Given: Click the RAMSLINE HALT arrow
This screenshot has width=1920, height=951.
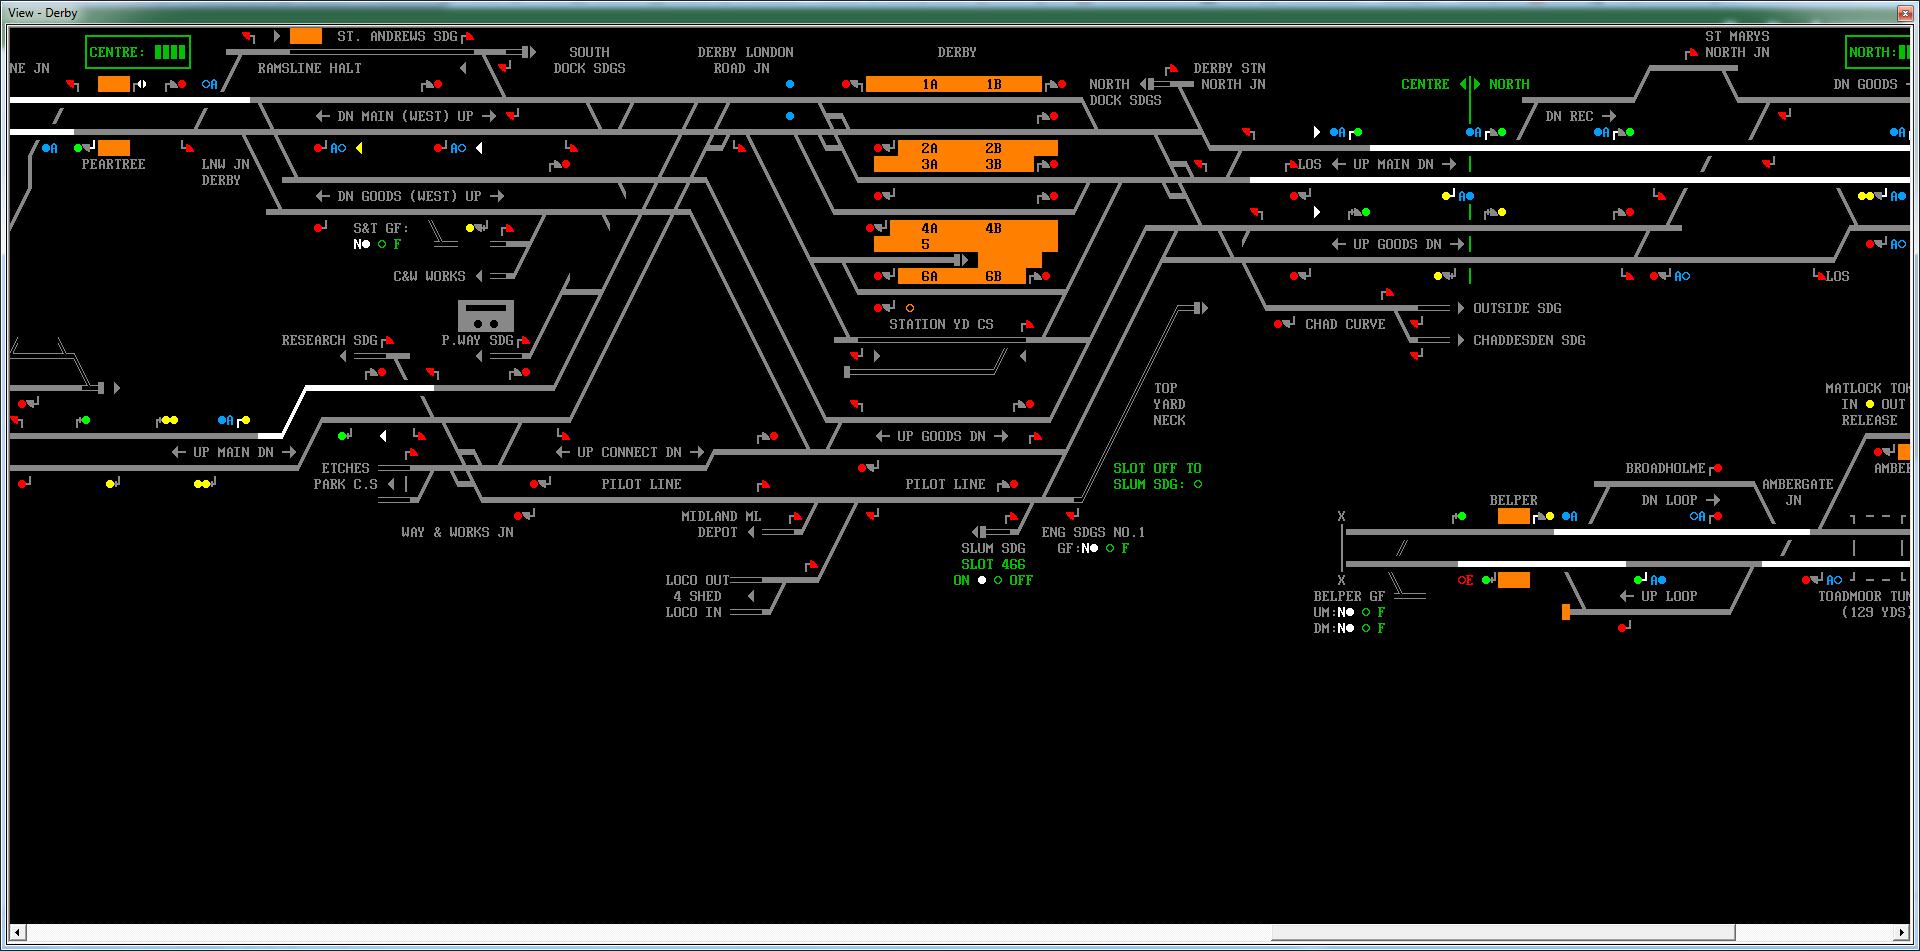Looking at the screenshot, I should tap(463, 68).
